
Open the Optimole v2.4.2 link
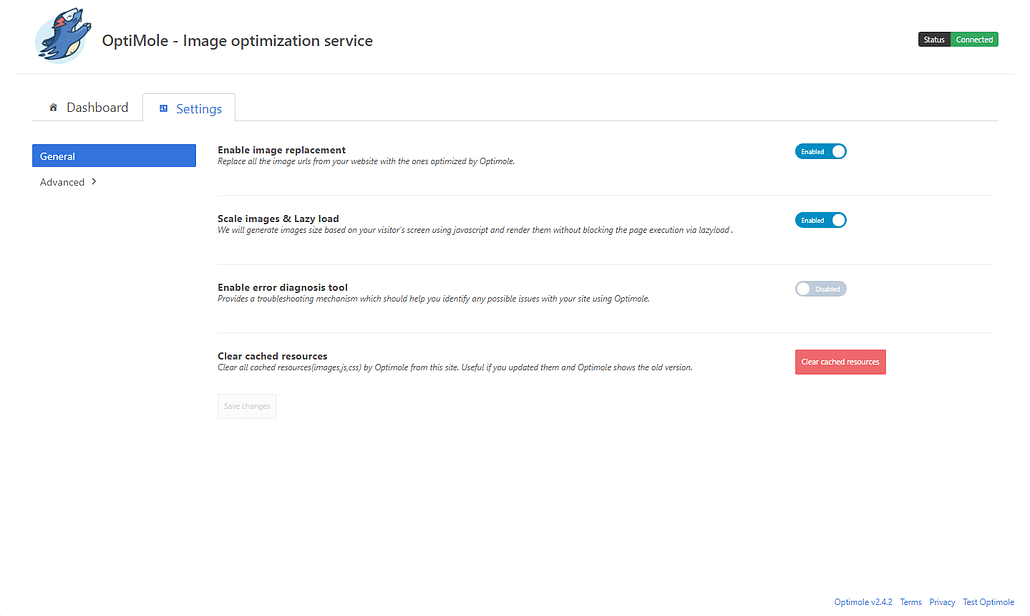coord(863,602)
